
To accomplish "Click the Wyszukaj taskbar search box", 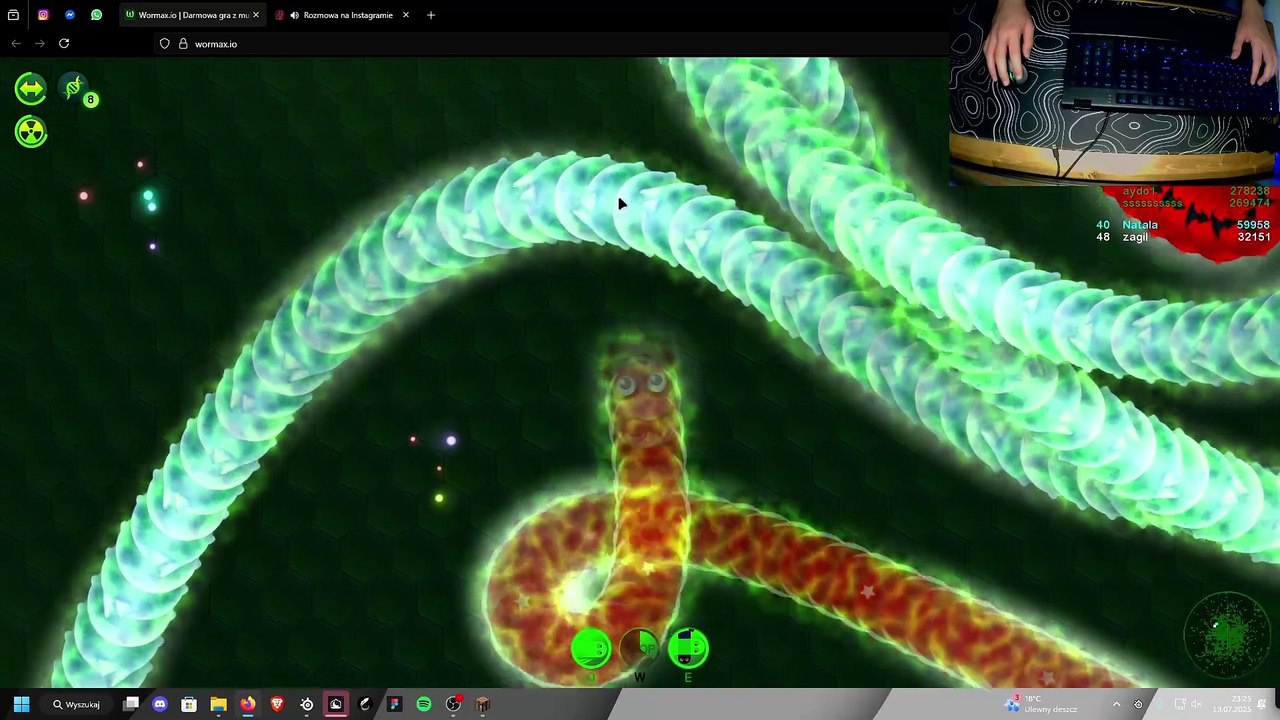I will [x=76, y=704].
